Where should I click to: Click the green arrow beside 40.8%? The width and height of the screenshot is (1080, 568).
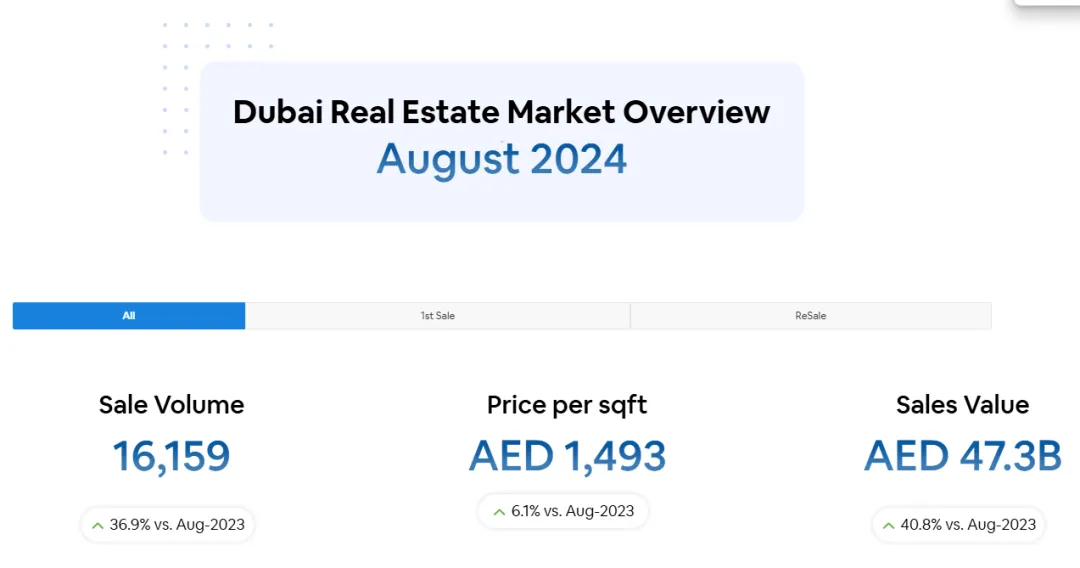coord(889,525)
